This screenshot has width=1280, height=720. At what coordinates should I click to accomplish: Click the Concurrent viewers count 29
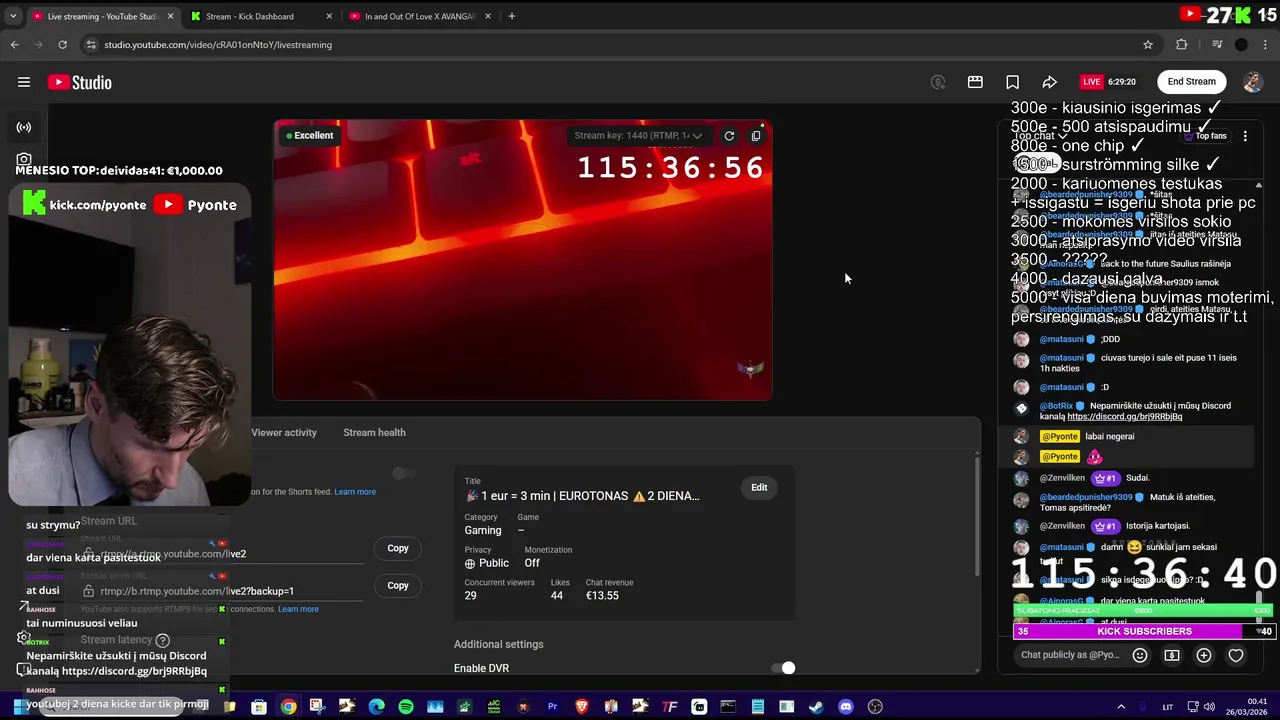click(x=470, y=596)
